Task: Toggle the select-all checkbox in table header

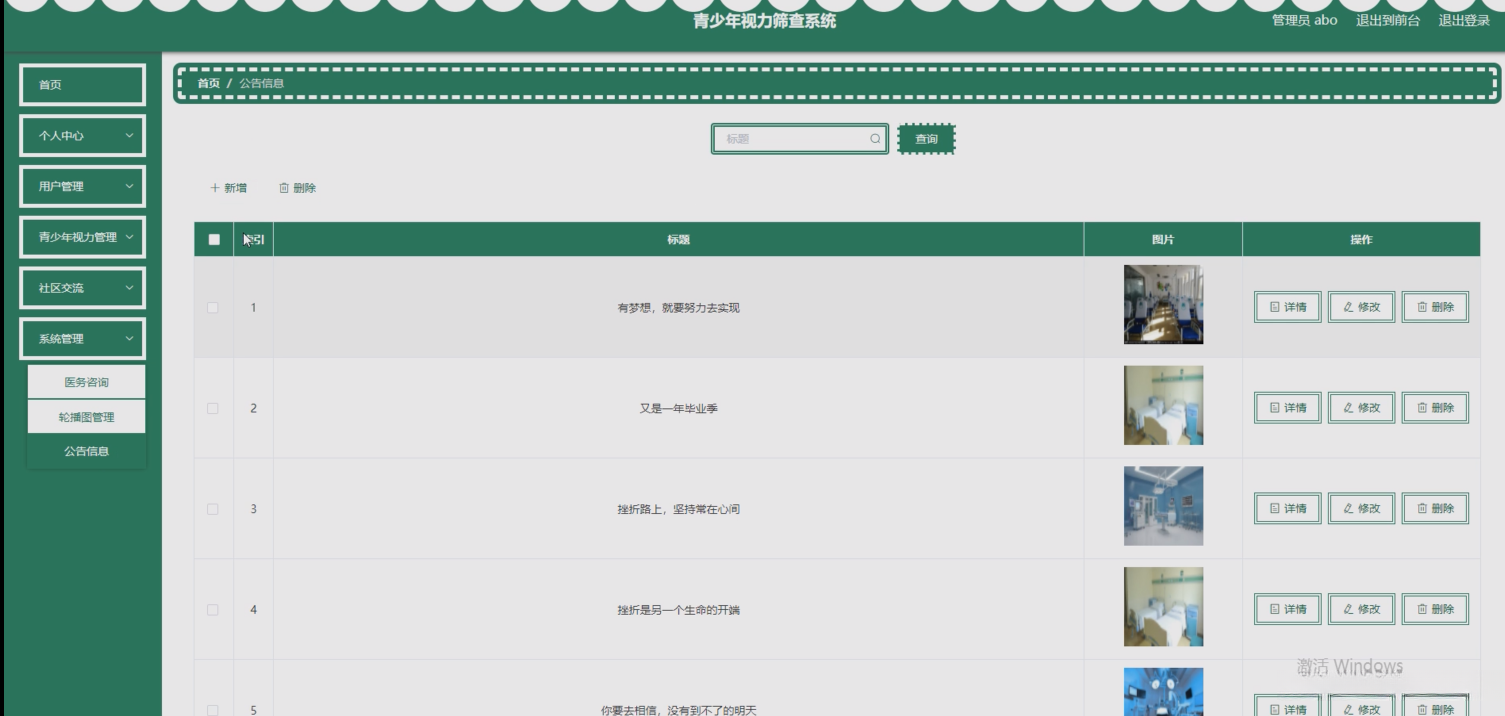Action: 214,239
